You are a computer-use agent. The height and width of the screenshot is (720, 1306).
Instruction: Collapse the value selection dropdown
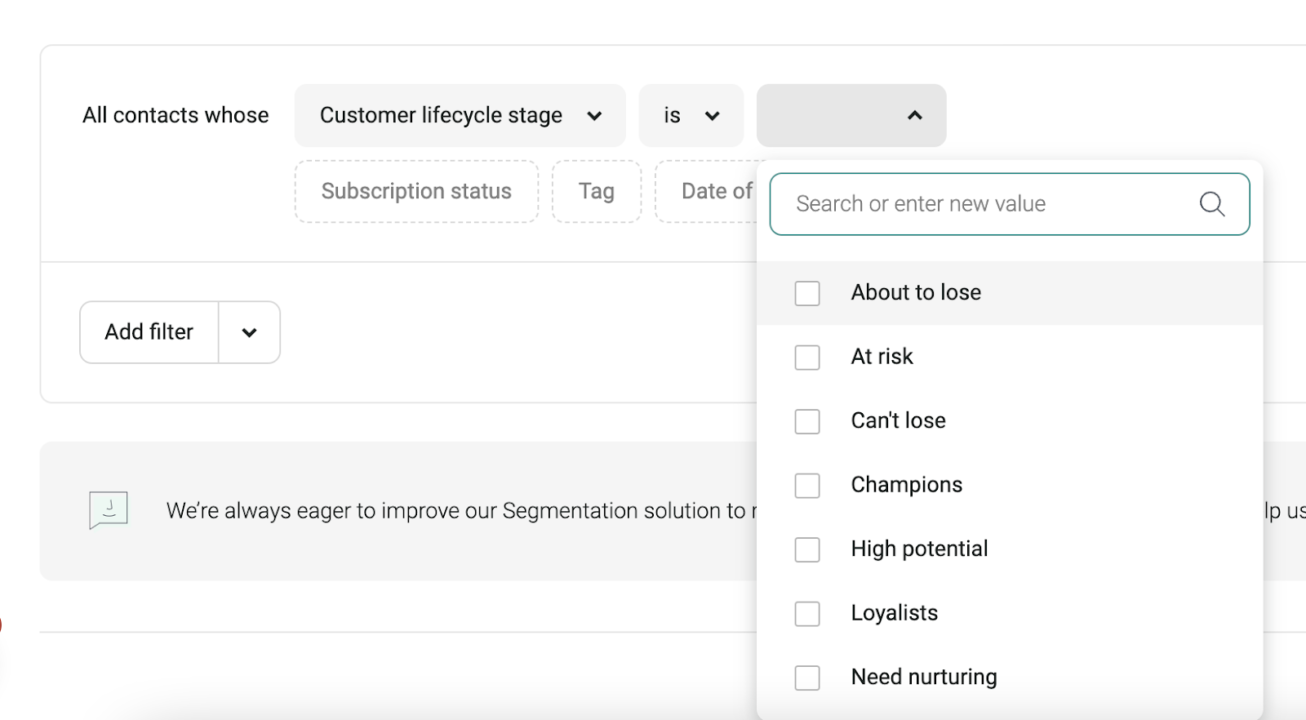coord(914,115)
